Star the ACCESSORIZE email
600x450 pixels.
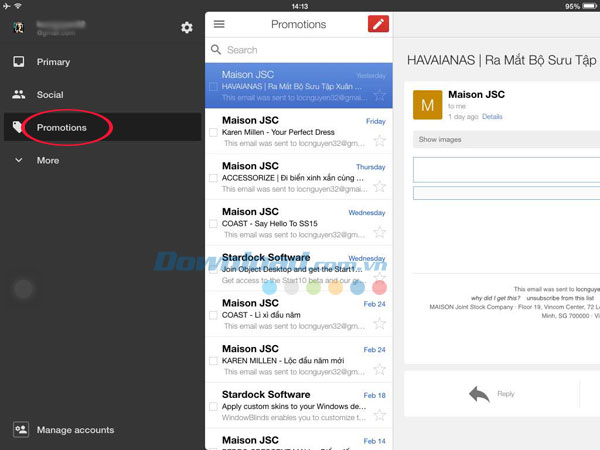(x=379, y=186)
